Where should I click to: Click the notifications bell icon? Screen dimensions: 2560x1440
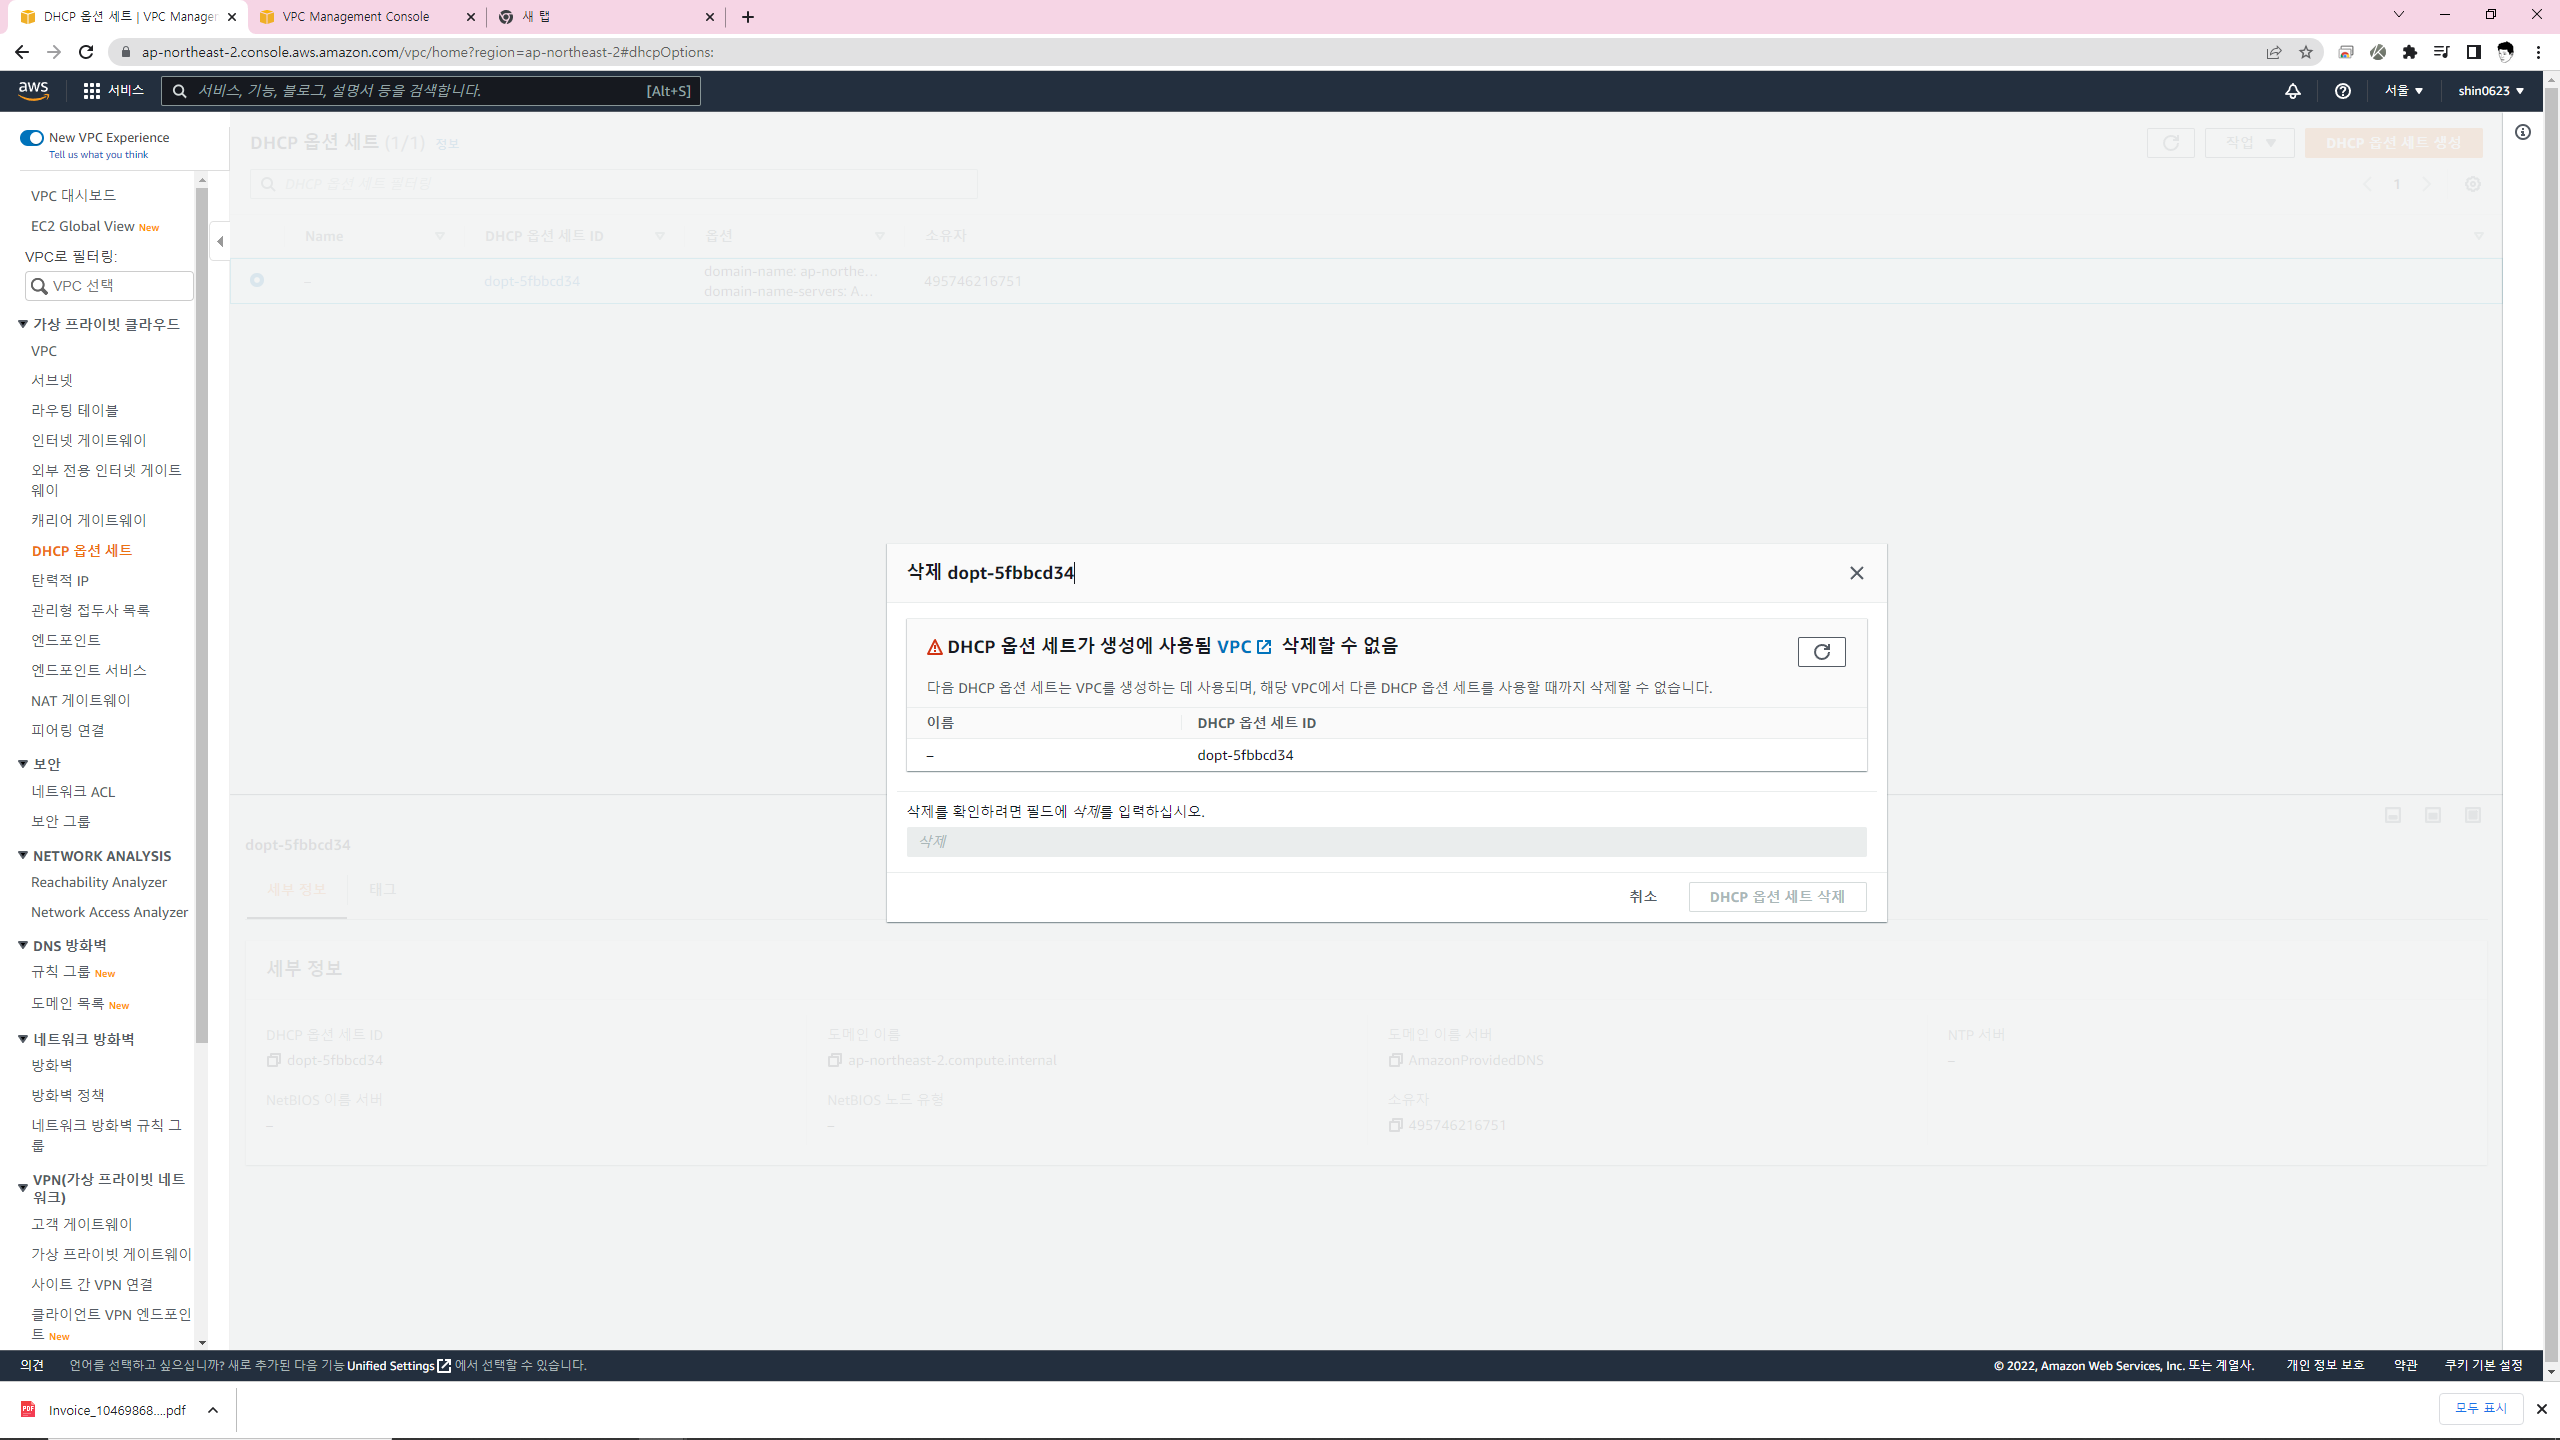[2292, 90]
